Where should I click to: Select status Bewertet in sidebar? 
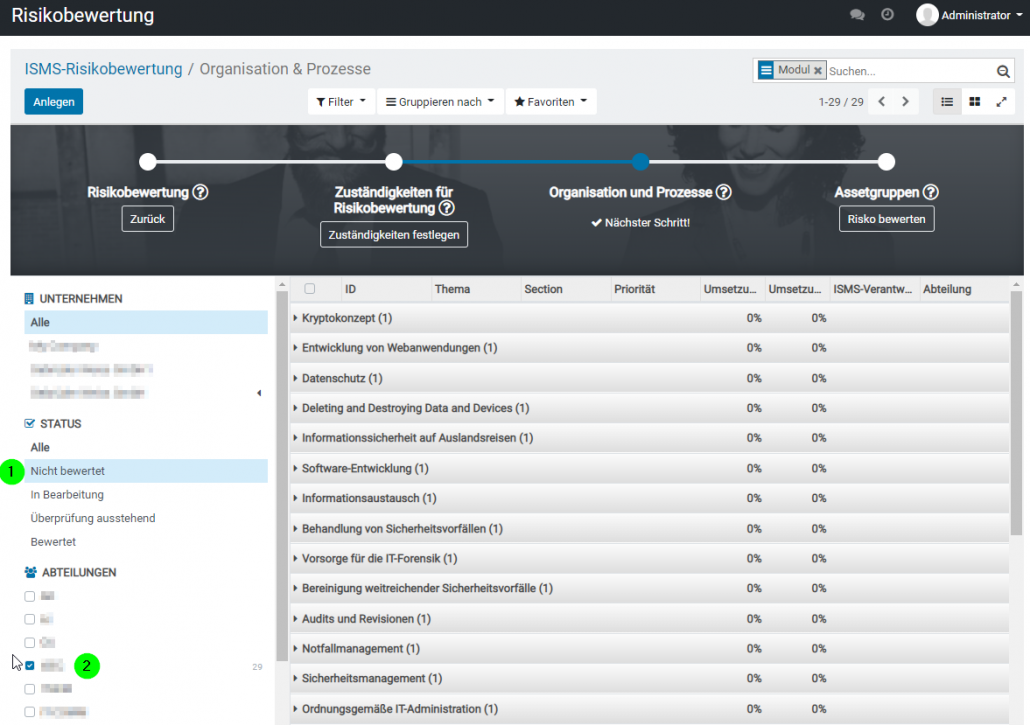pyautogui.click(x=53, y=542)
